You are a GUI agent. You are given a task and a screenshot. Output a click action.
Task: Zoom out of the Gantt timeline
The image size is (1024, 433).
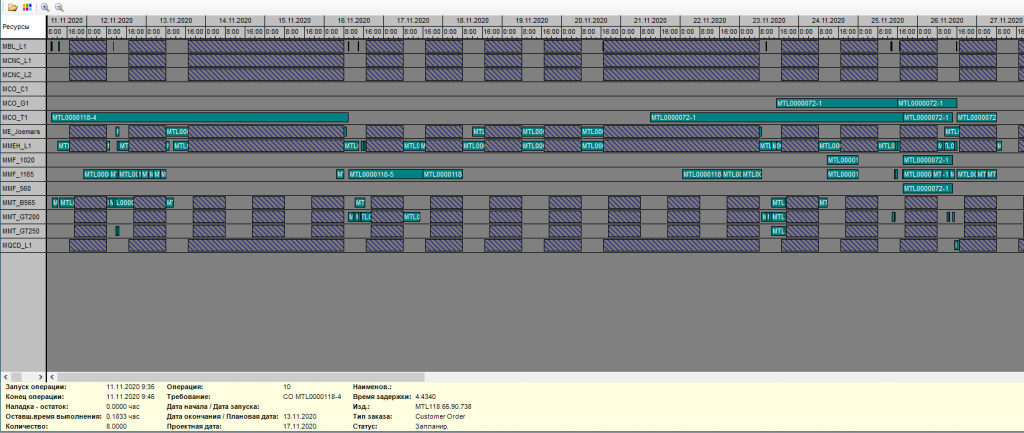[59, 6]
